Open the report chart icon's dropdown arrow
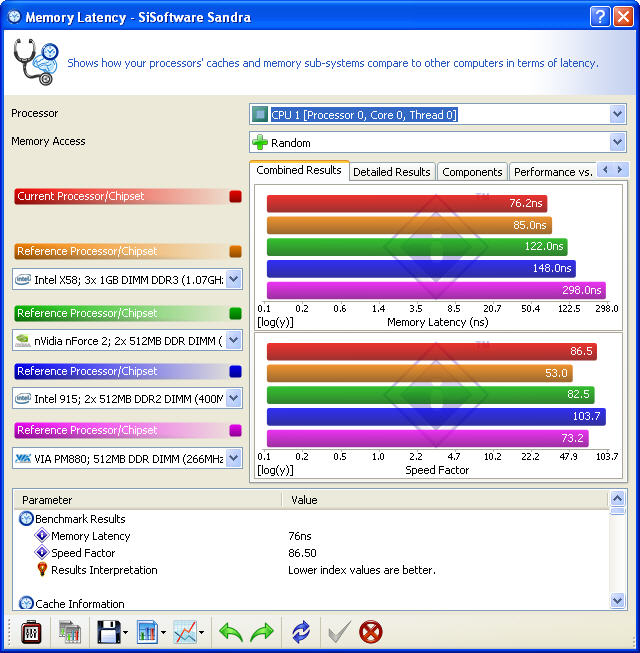Screen dimensions: 640x653 (x=163, y=633)
